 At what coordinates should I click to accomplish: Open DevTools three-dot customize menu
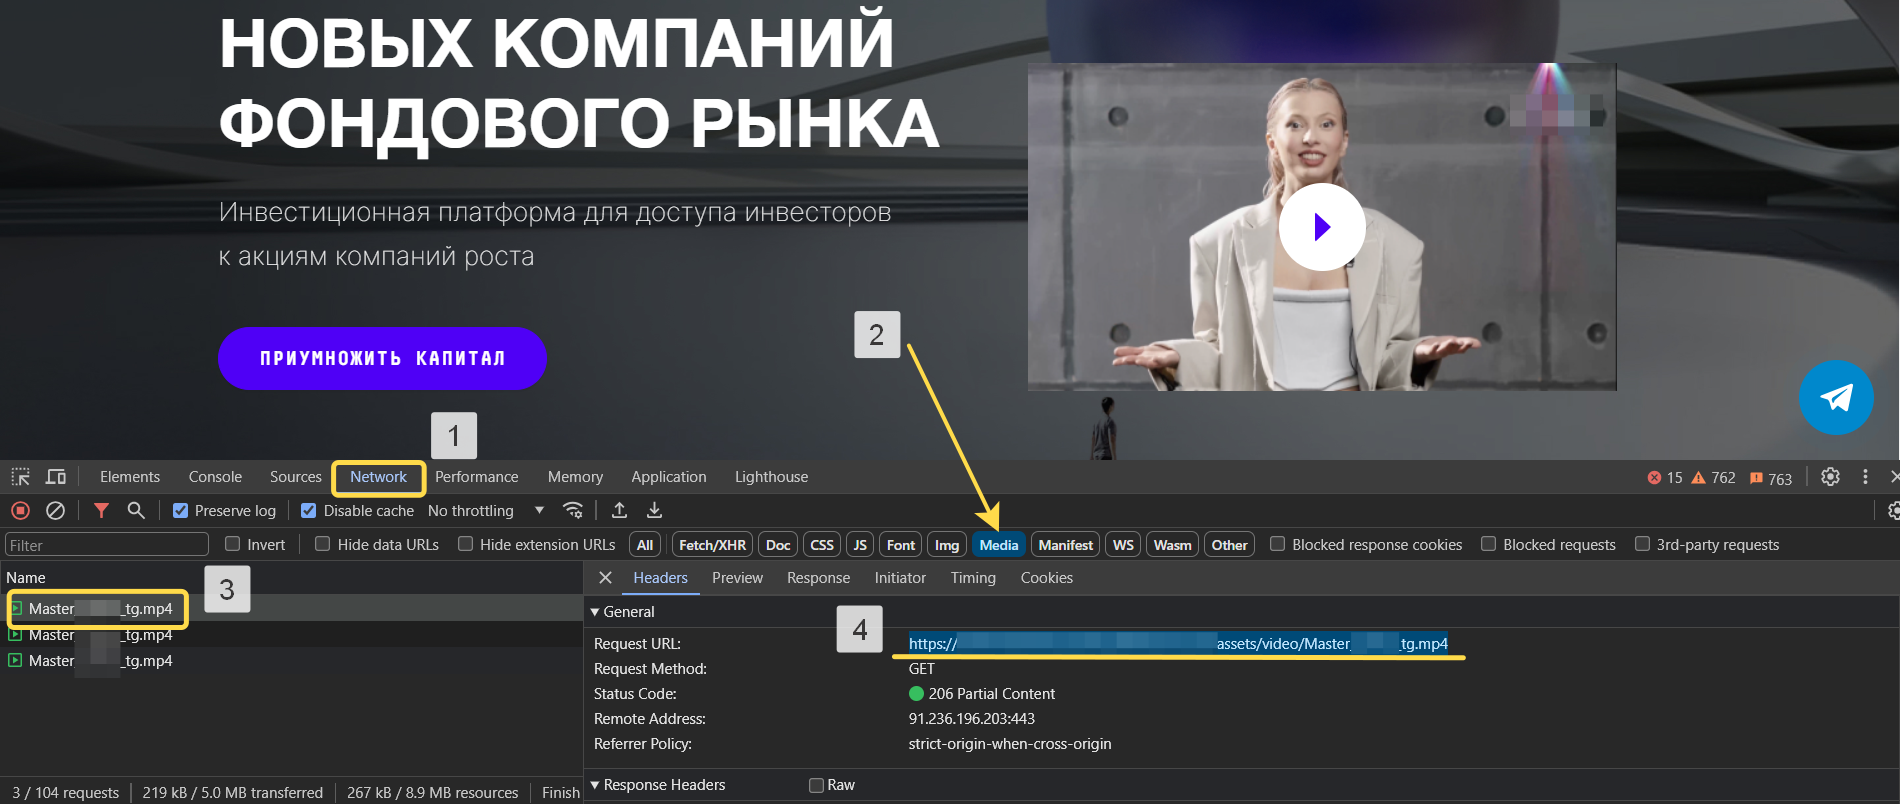click(1865, 477)
